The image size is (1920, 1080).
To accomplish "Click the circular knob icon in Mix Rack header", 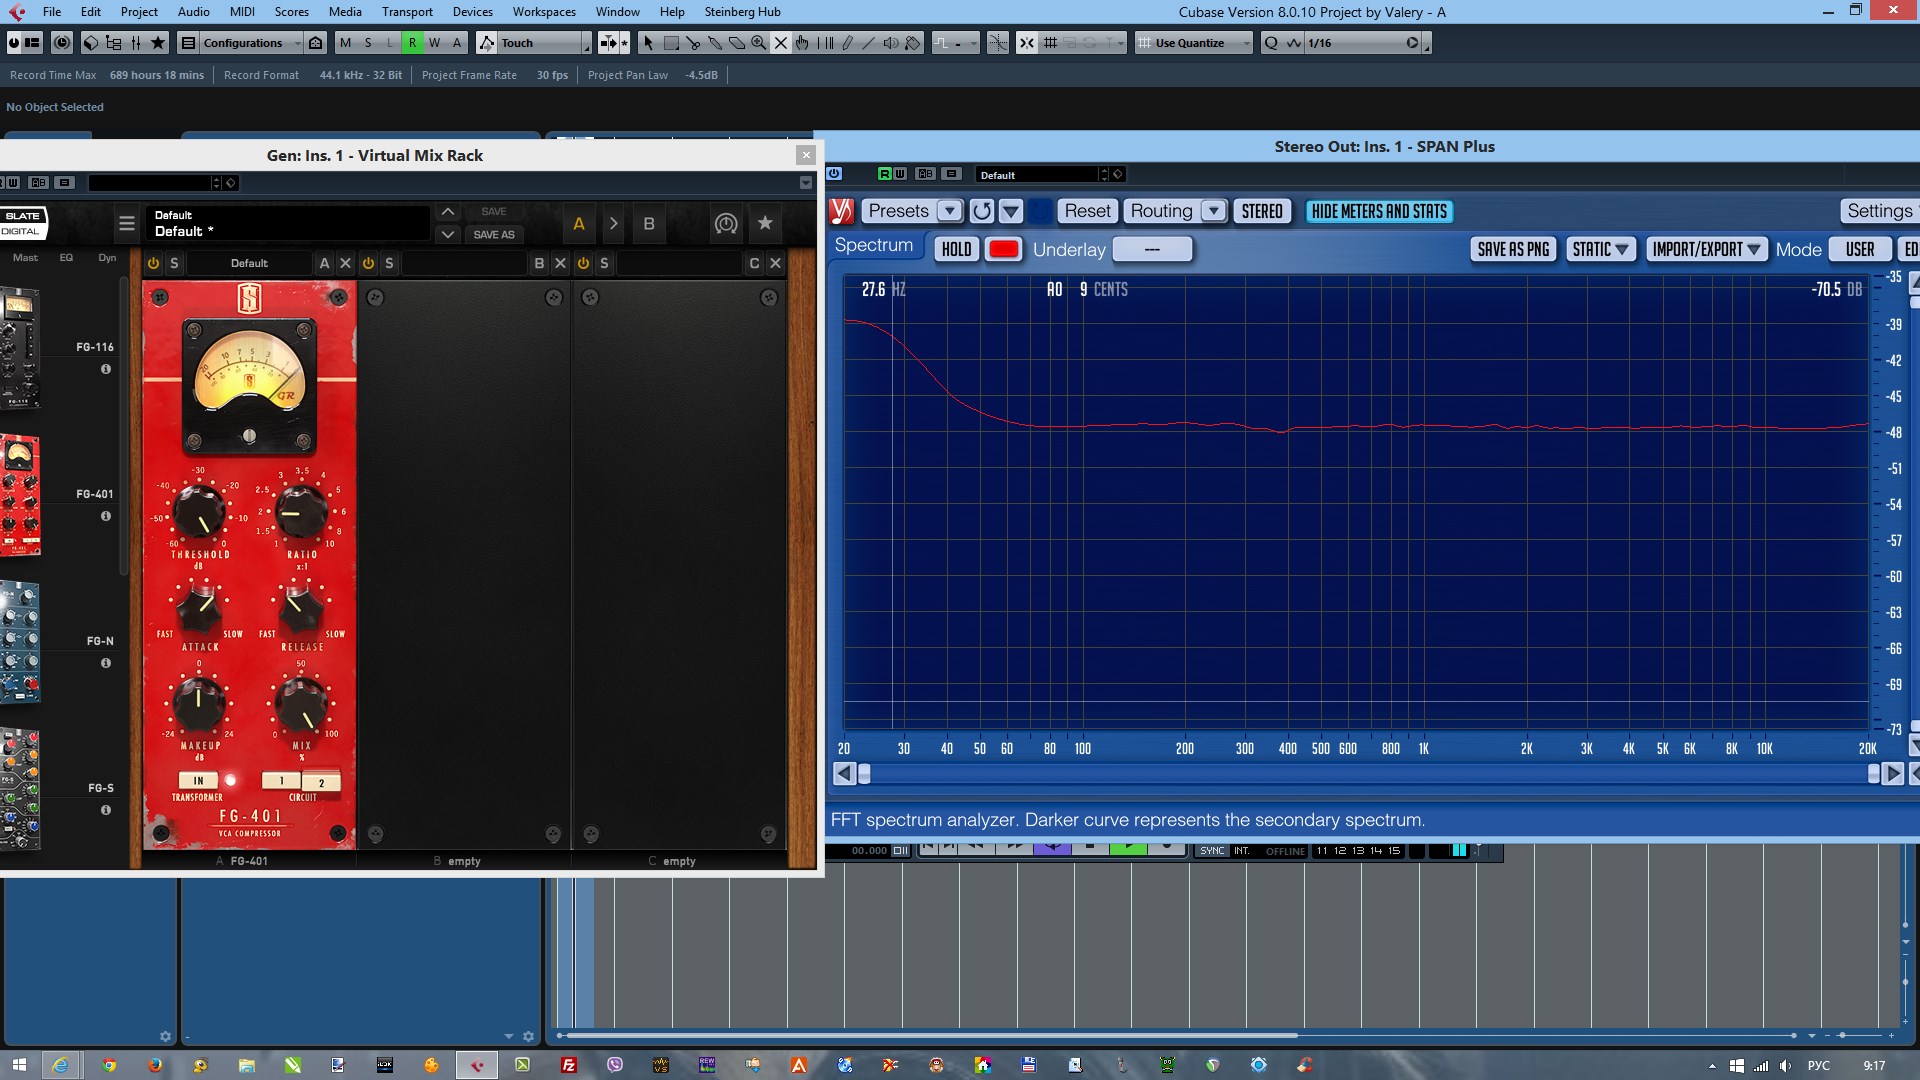I will click(726, 223).
